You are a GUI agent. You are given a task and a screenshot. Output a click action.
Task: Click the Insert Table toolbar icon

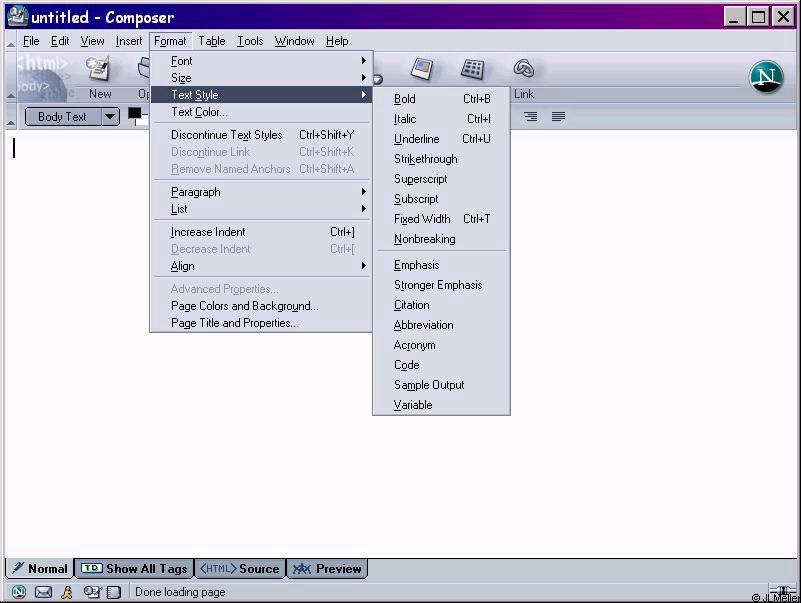(x=473, y=69)
